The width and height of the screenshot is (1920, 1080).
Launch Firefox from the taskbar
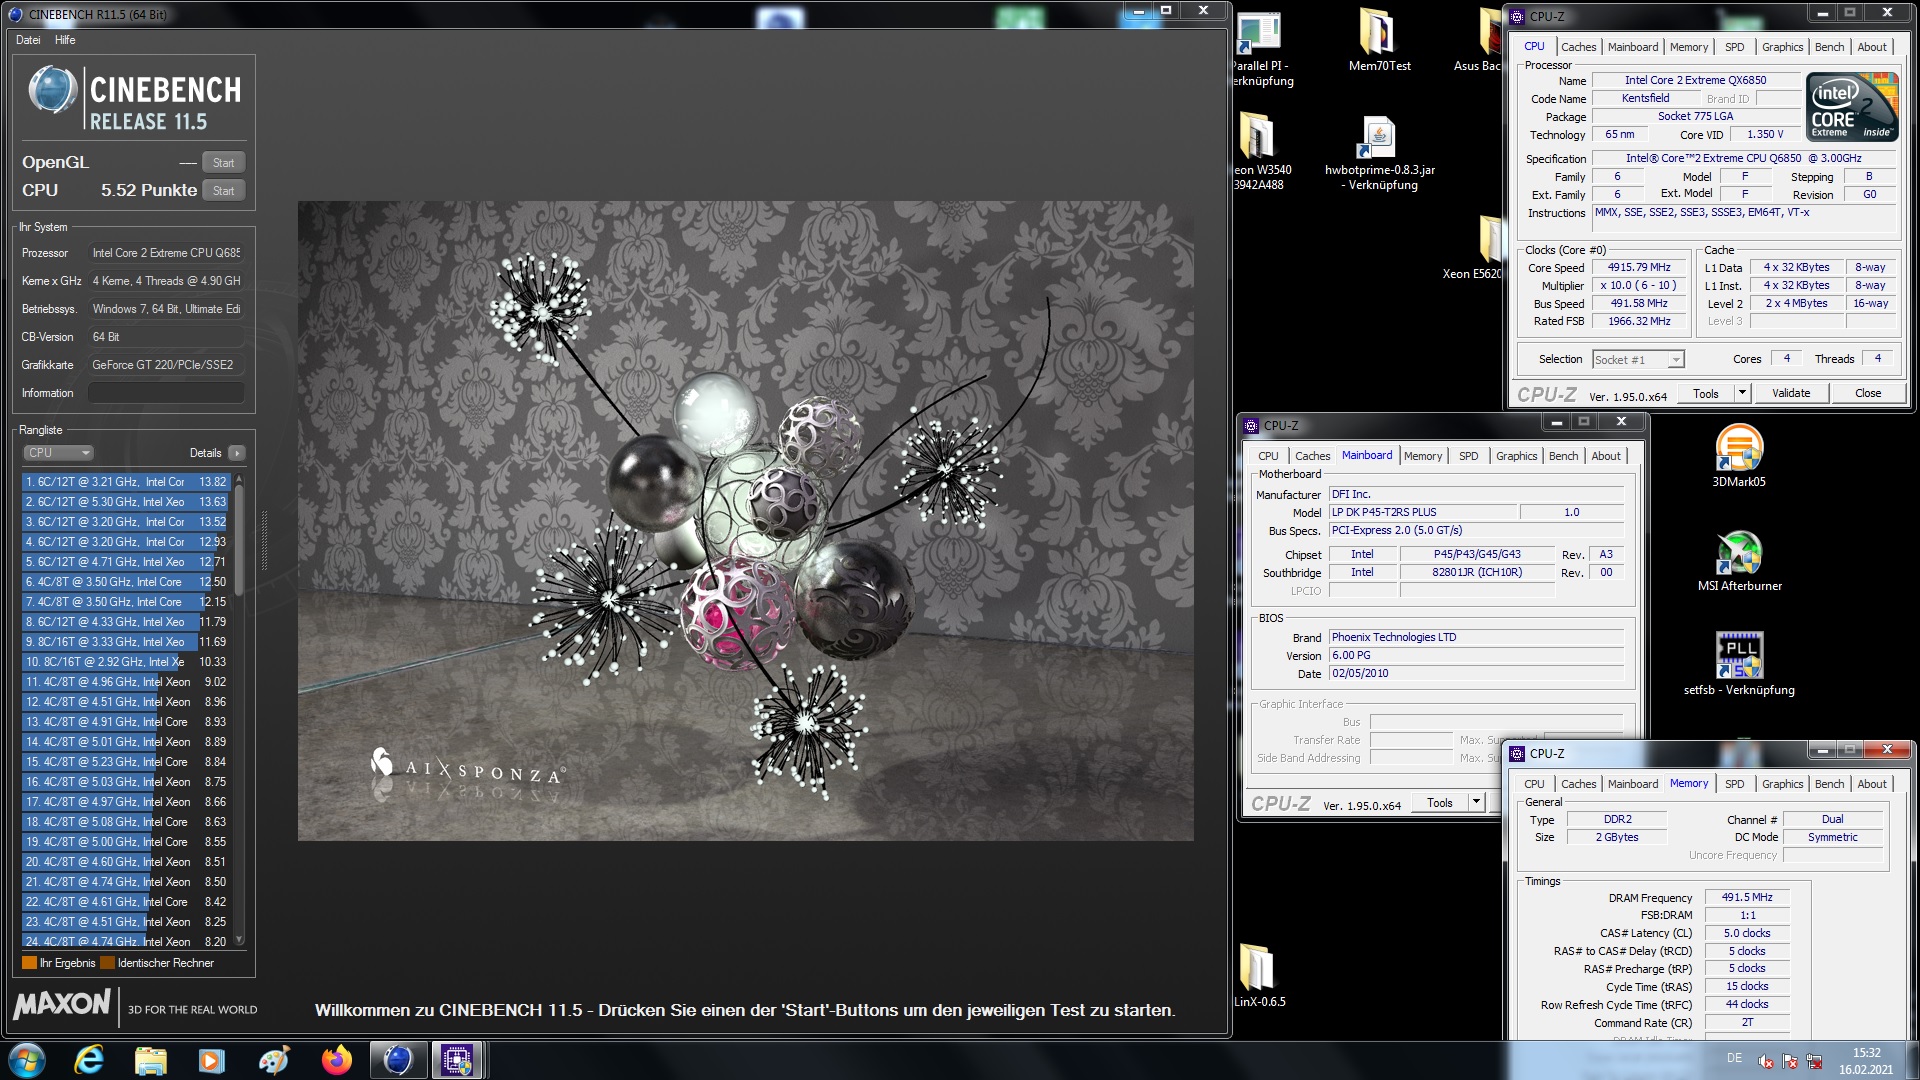[x=336, y=1060]
